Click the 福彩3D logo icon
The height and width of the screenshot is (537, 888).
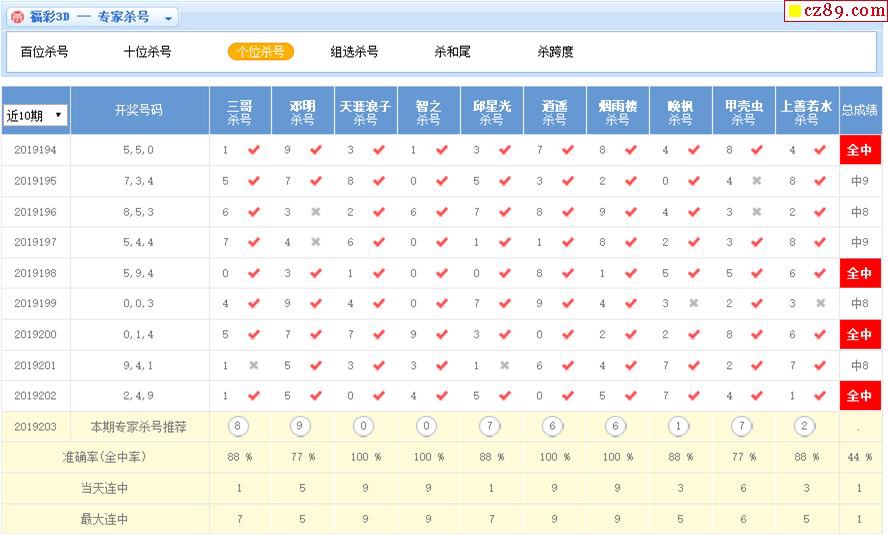[x=18, y=17]
